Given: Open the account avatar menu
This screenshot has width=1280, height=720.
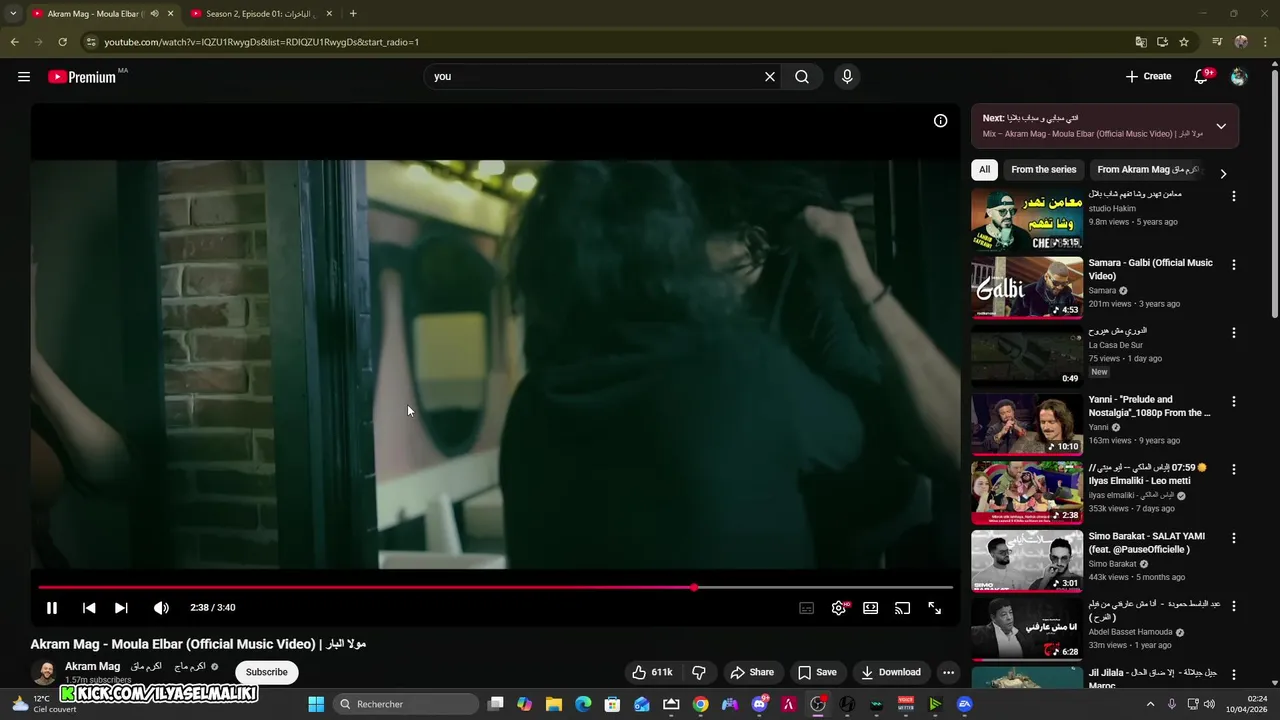Looking at the screenshot, I should pyautogui.click(x=1239, y=76).
